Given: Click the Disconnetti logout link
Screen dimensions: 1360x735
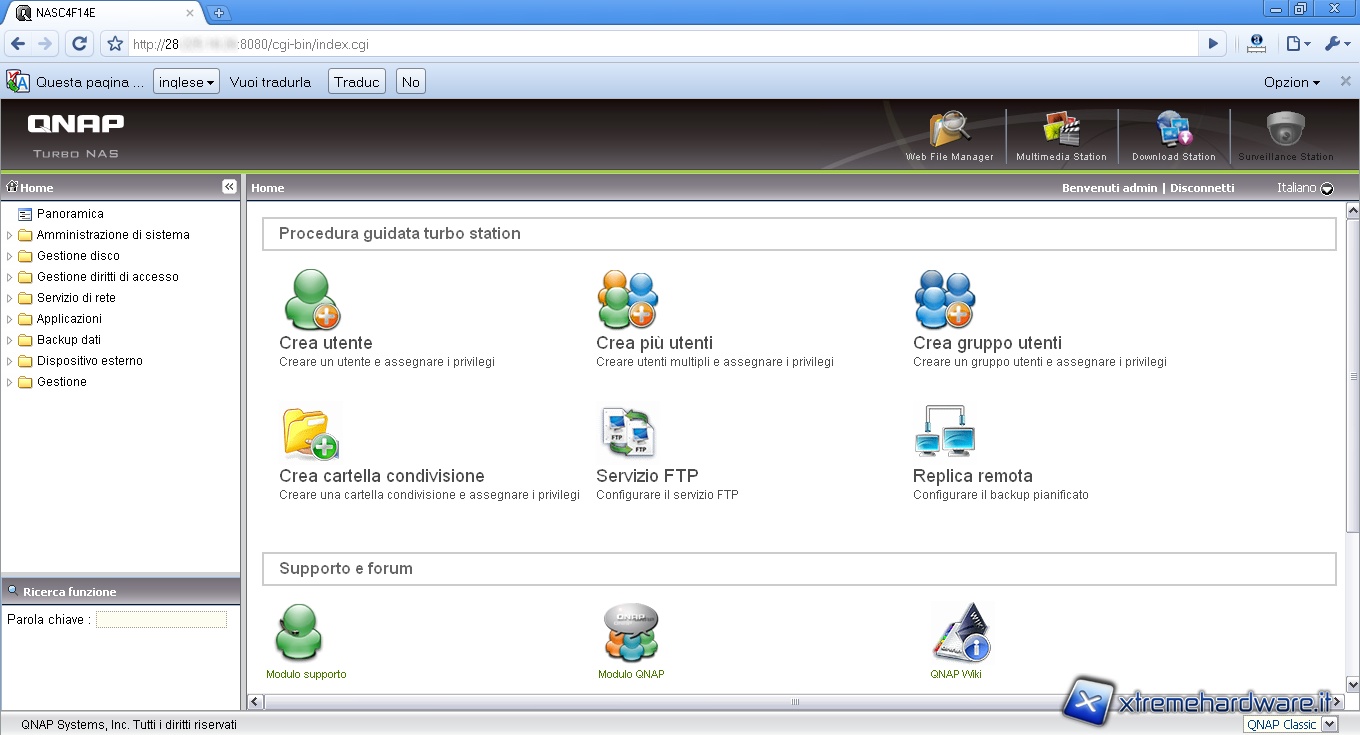Looking at the screenshot, I should click(1202, 188).
